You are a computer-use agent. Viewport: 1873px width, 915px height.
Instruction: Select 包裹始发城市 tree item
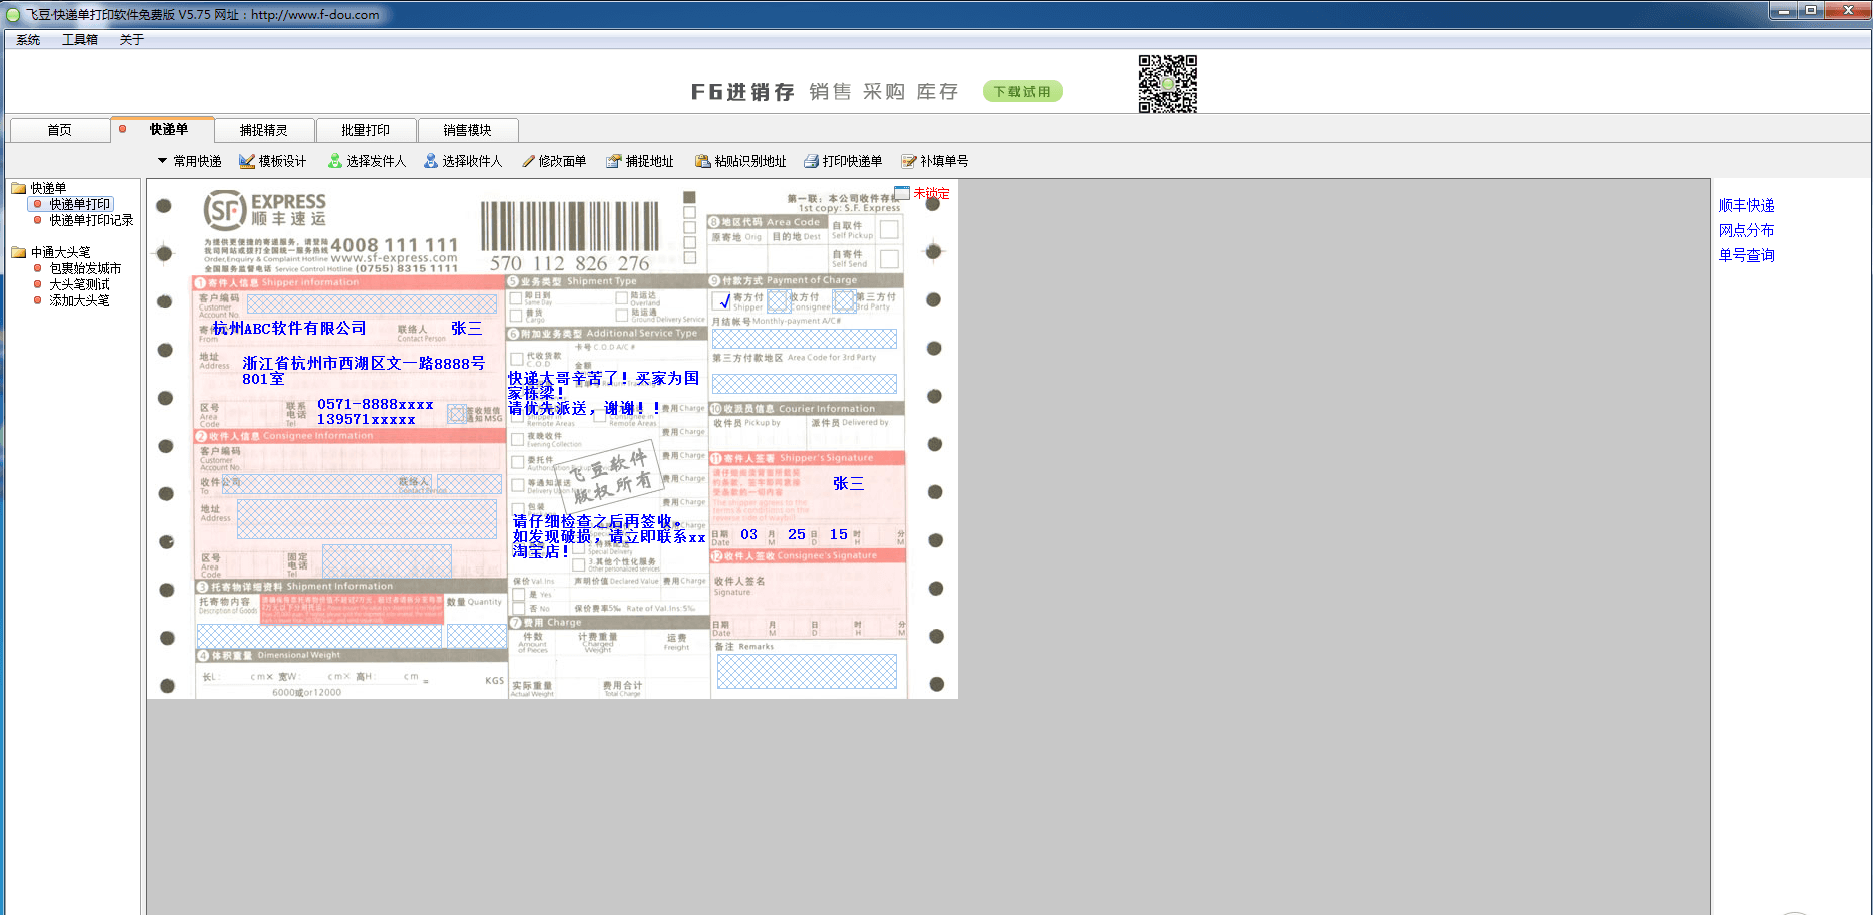point(85,268)
